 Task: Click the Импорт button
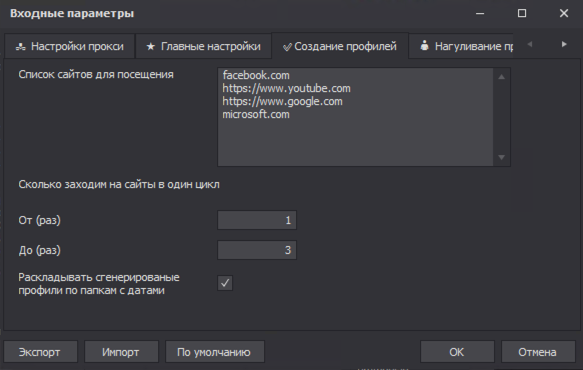tap(121, 352)
